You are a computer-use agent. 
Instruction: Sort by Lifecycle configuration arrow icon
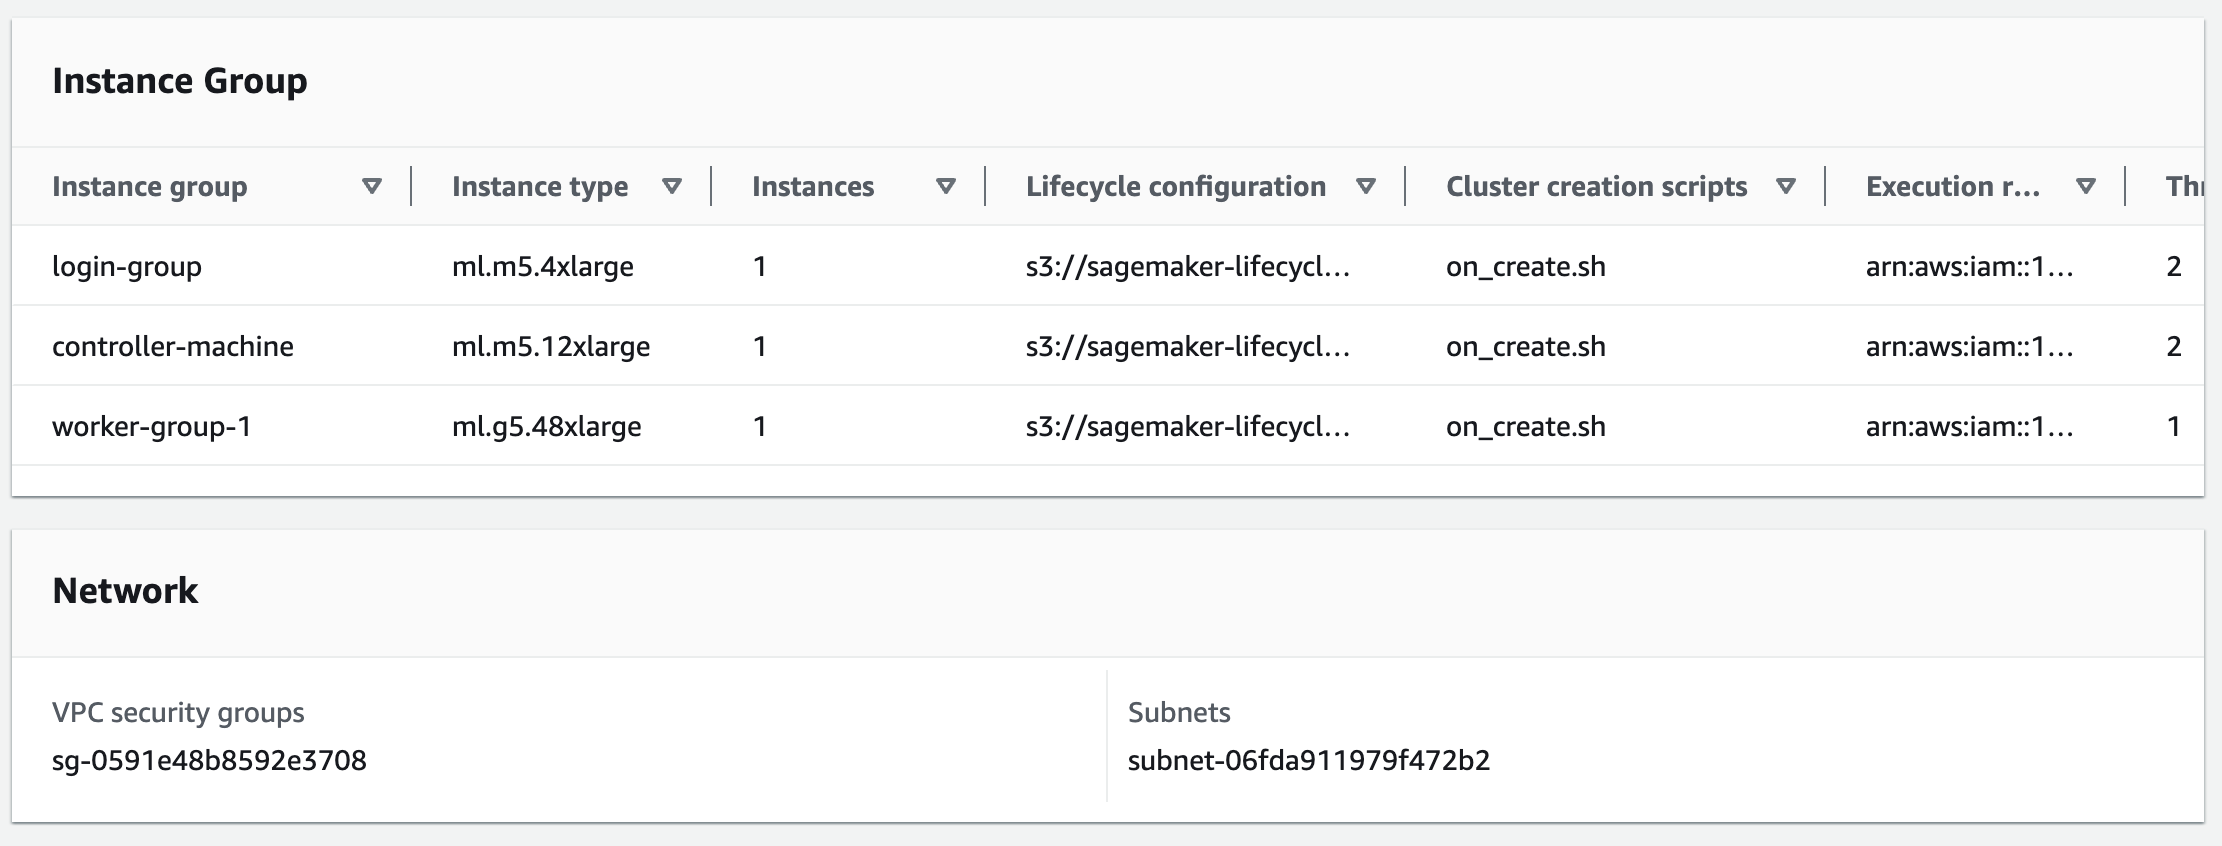1365,186
